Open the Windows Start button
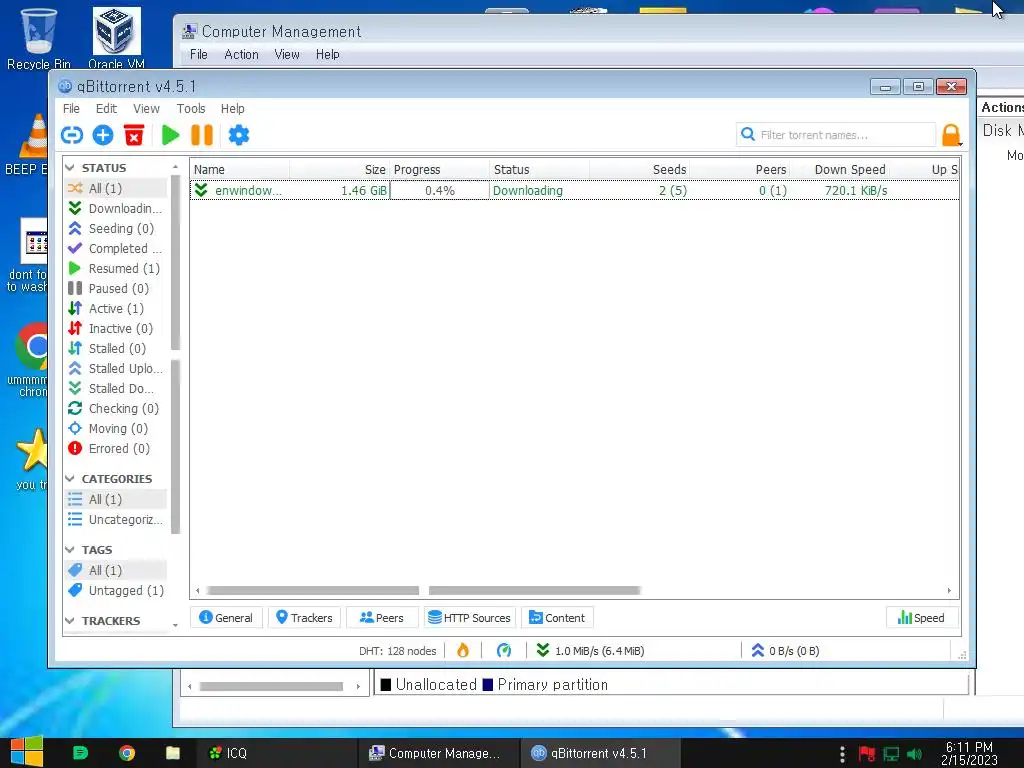Image resolution: width=1024 pixels, height=768 pixels. click(x=26, y=752)
